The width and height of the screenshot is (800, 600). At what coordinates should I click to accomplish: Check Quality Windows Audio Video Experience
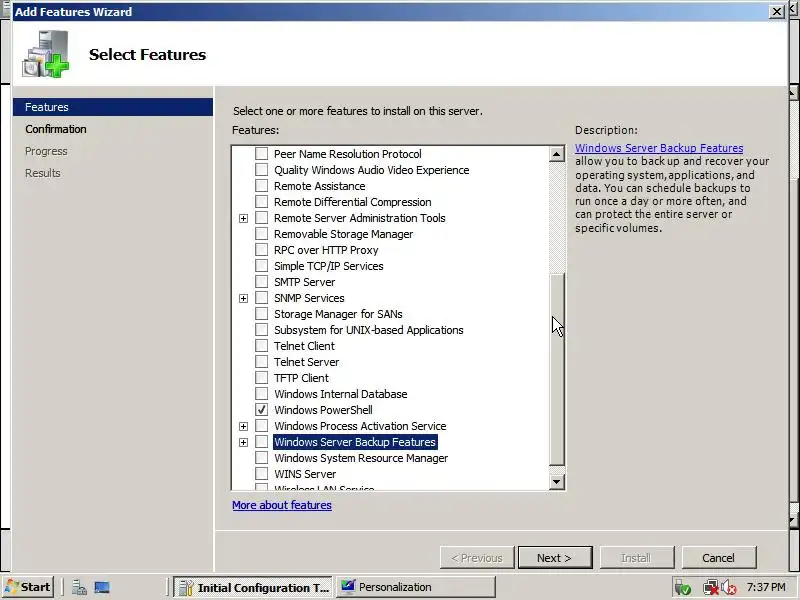261,169
